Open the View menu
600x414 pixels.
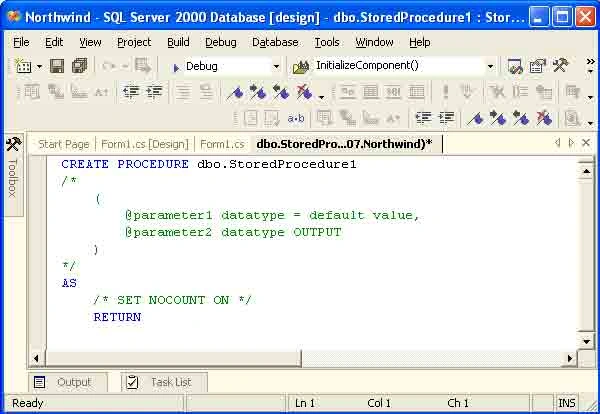pos(90,42)
